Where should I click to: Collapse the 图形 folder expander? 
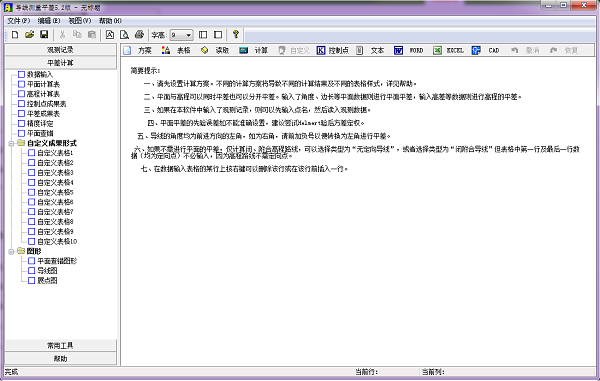[11, 252]
